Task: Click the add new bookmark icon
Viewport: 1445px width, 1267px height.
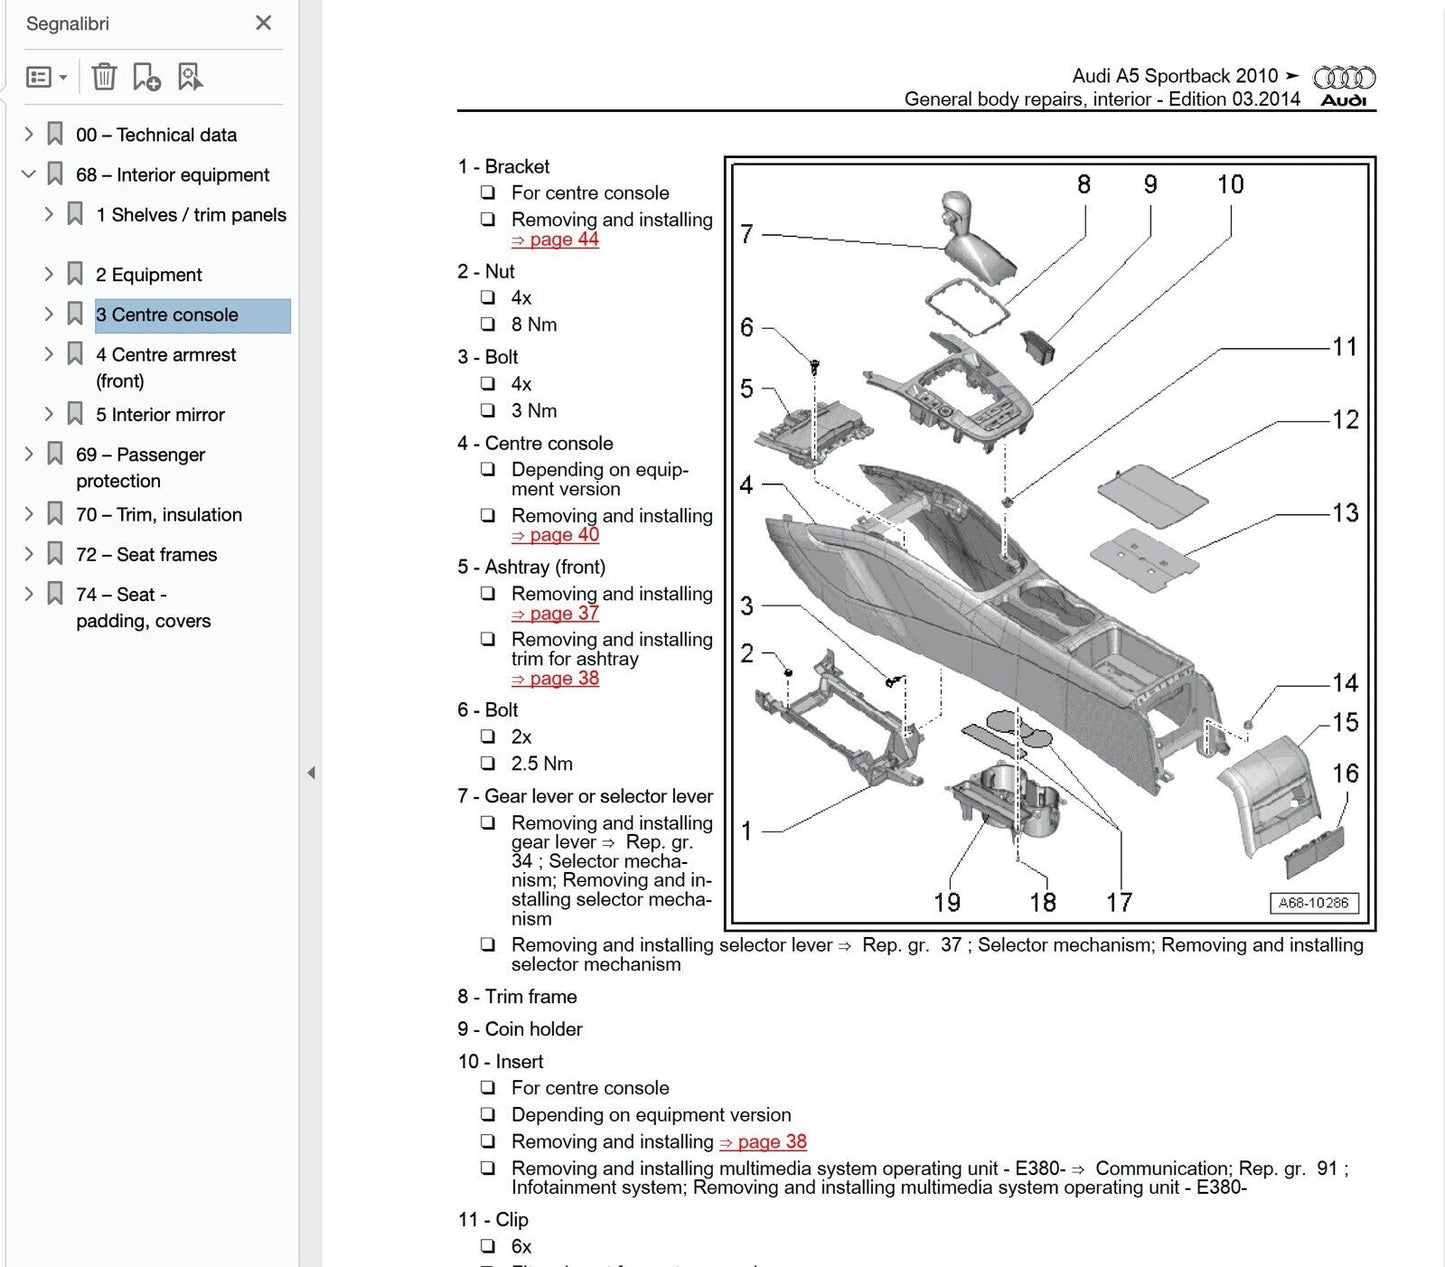Action: point(146,77)
